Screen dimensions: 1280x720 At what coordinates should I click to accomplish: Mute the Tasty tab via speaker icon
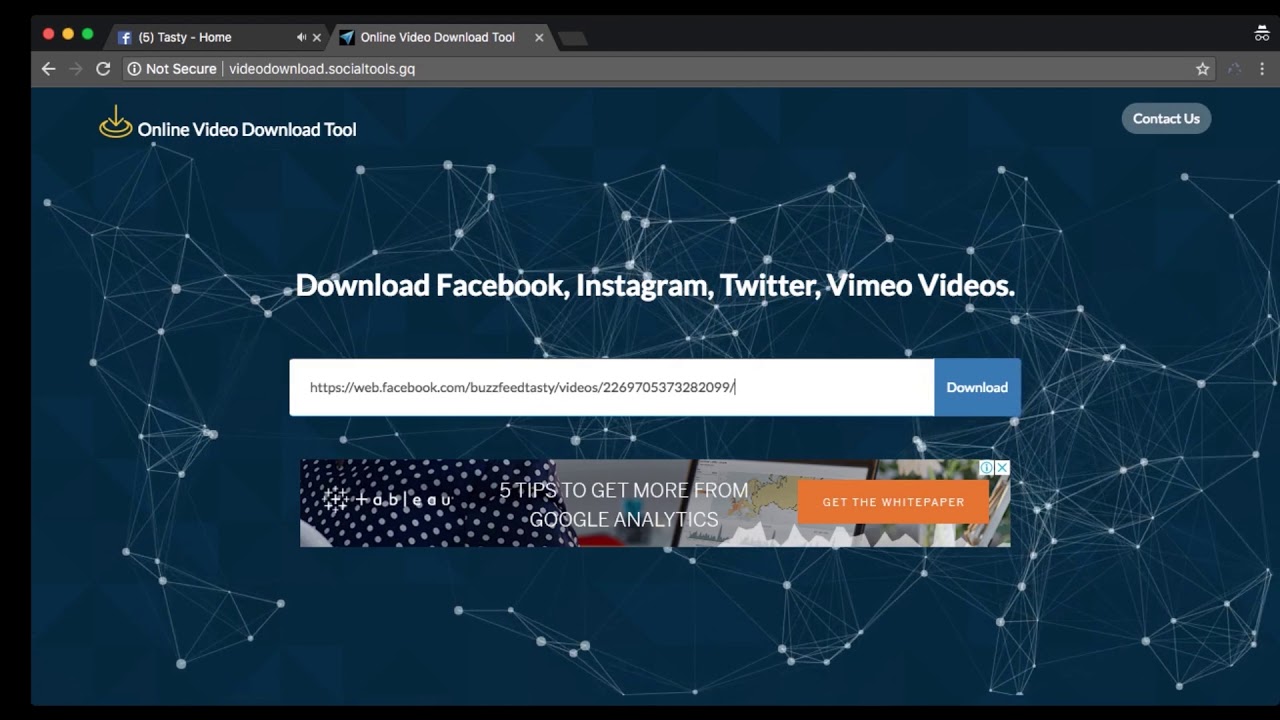(301, 37)
